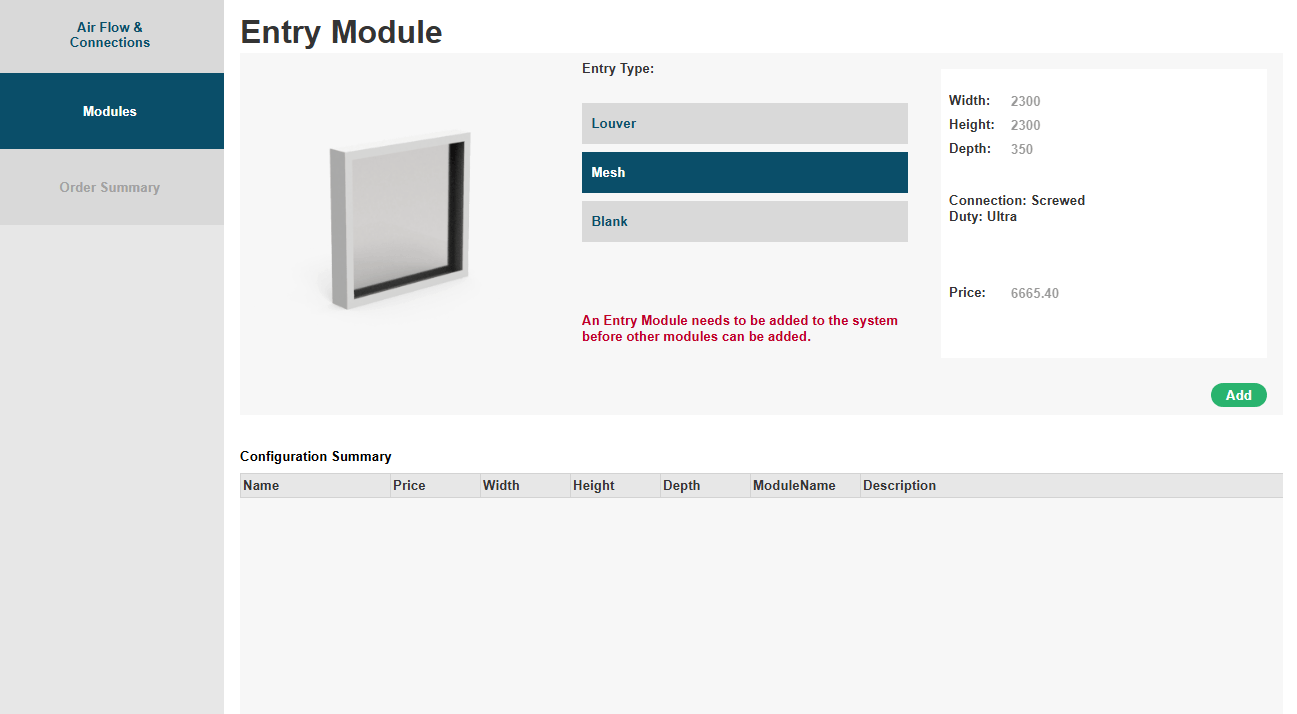
Task: Click the Depth value 350
Action: (1022, 149)
